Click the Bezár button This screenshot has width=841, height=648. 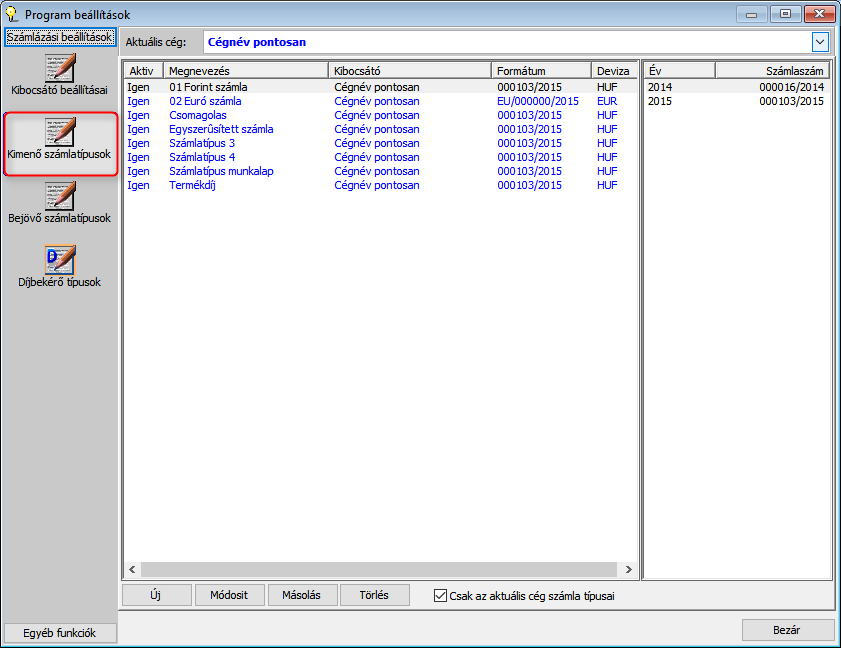point(787,630)
